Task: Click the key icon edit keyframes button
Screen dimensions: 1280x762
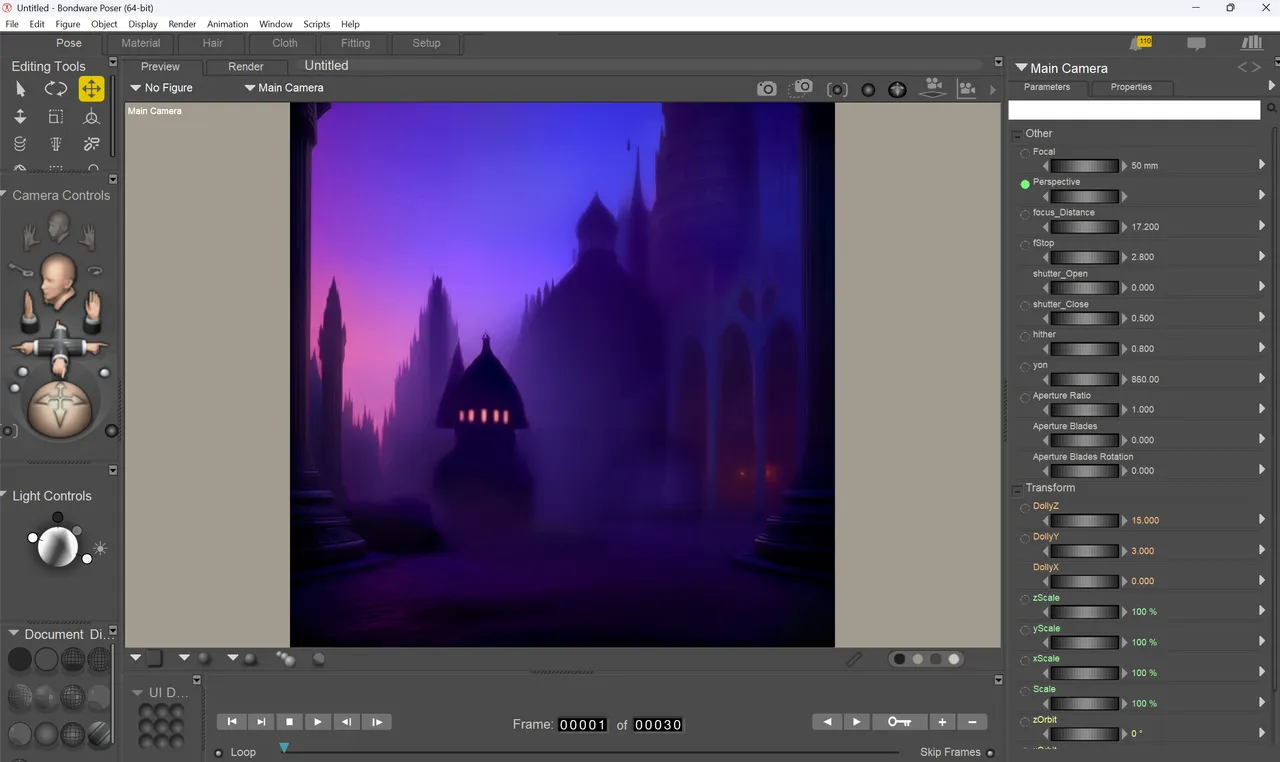Action: pos(899,722)
